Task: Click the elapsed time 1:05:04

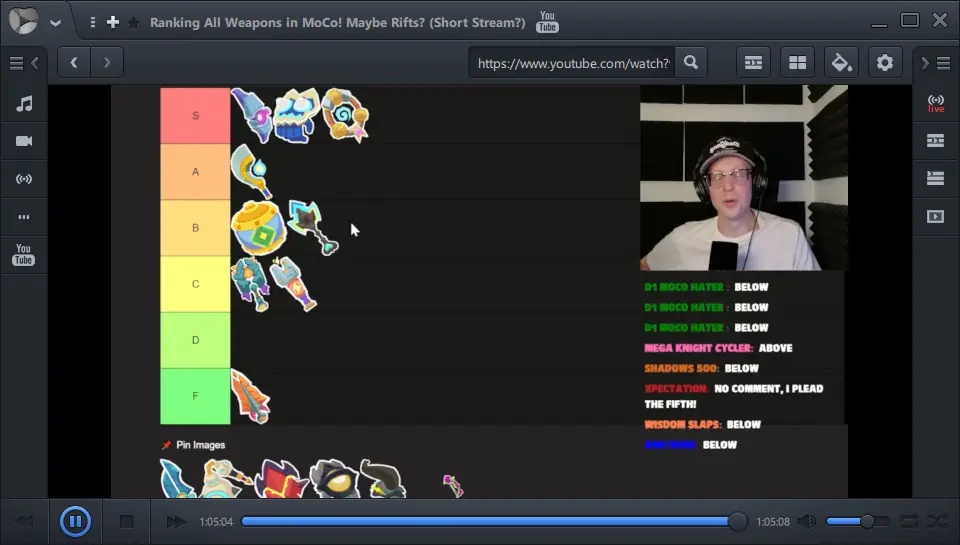Action: point(216,522)
